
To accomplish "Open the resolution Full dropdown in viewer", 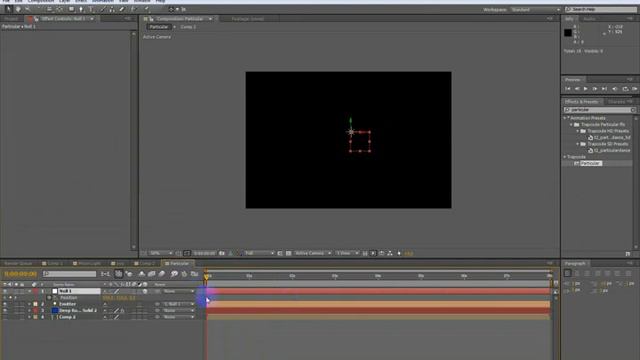I will (x=259, y=253).
